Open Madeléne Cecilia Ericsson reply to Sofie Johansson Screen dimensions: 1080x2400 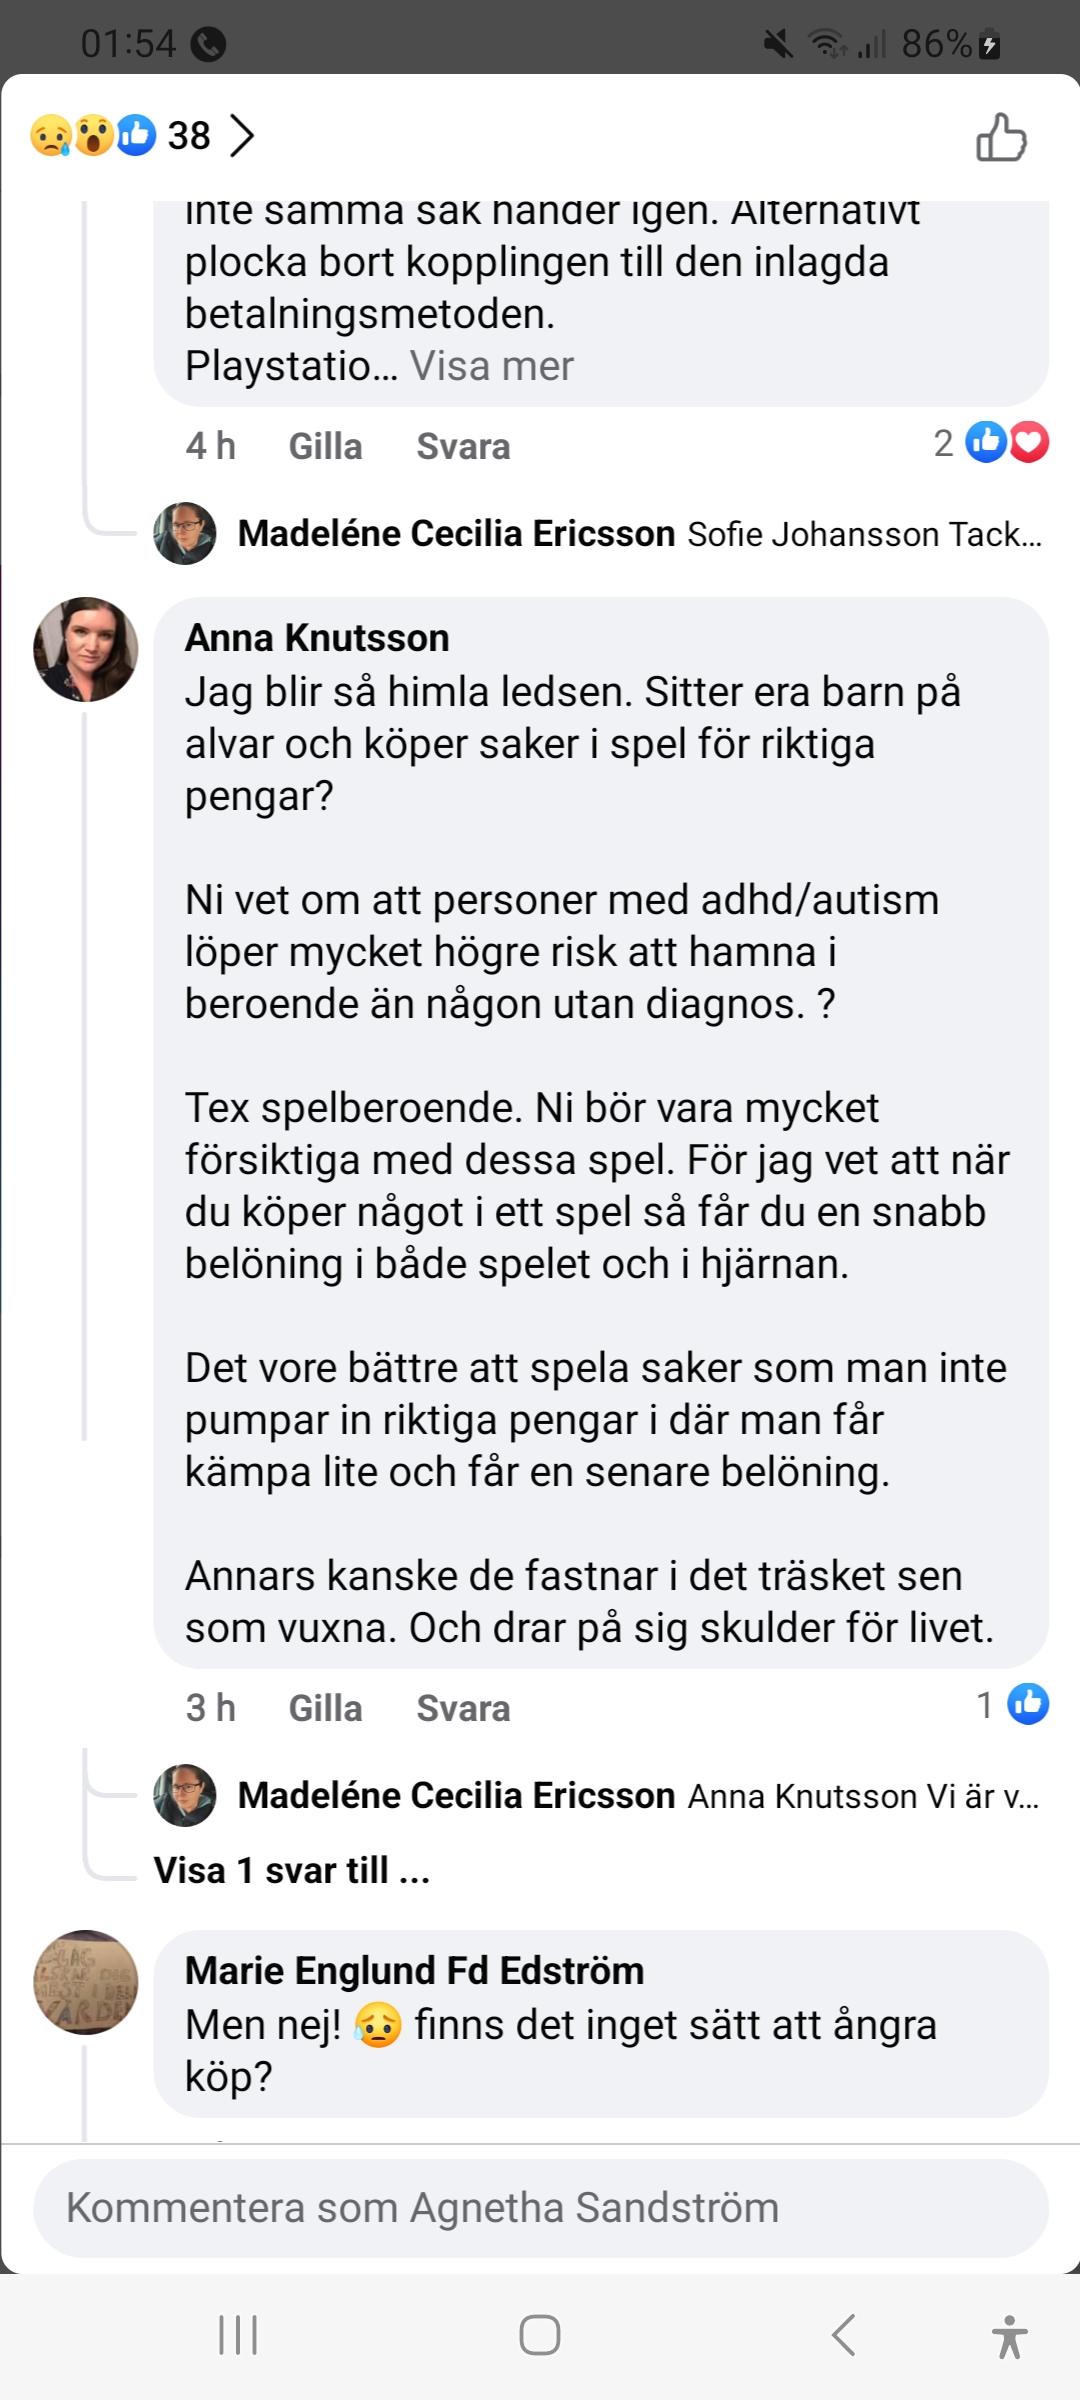click(640, 534)
